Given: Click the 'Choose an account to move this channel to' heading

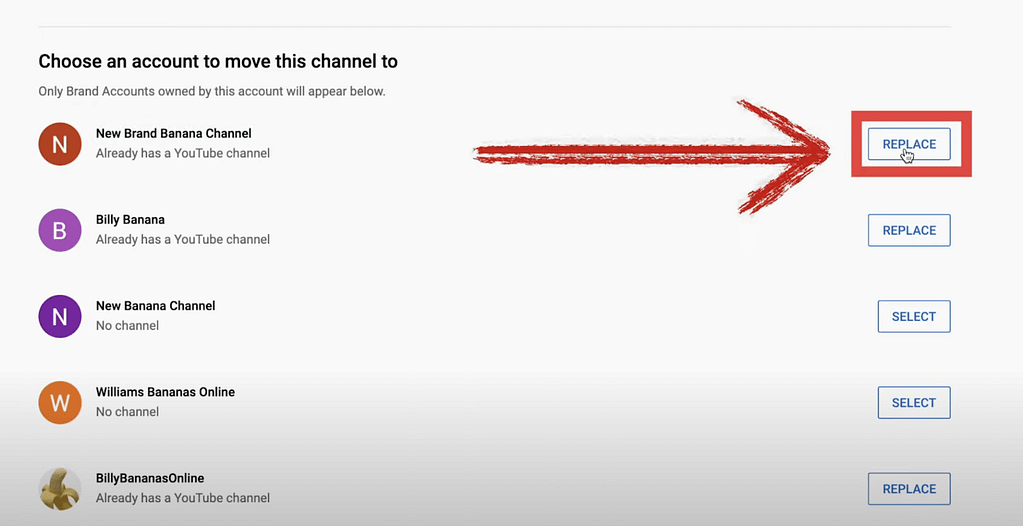Looking at the screenshot, I should pos(218,62).
